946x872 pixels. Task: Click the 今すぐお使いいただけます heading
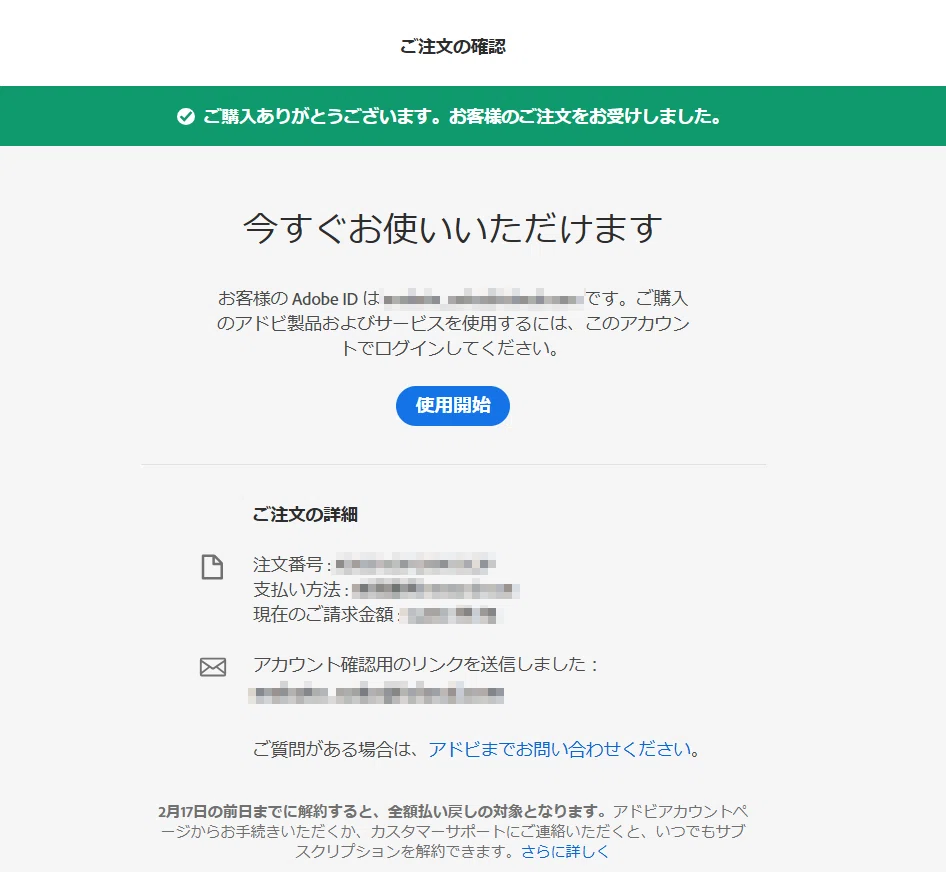pyautogui.click(x=452, y=228)
